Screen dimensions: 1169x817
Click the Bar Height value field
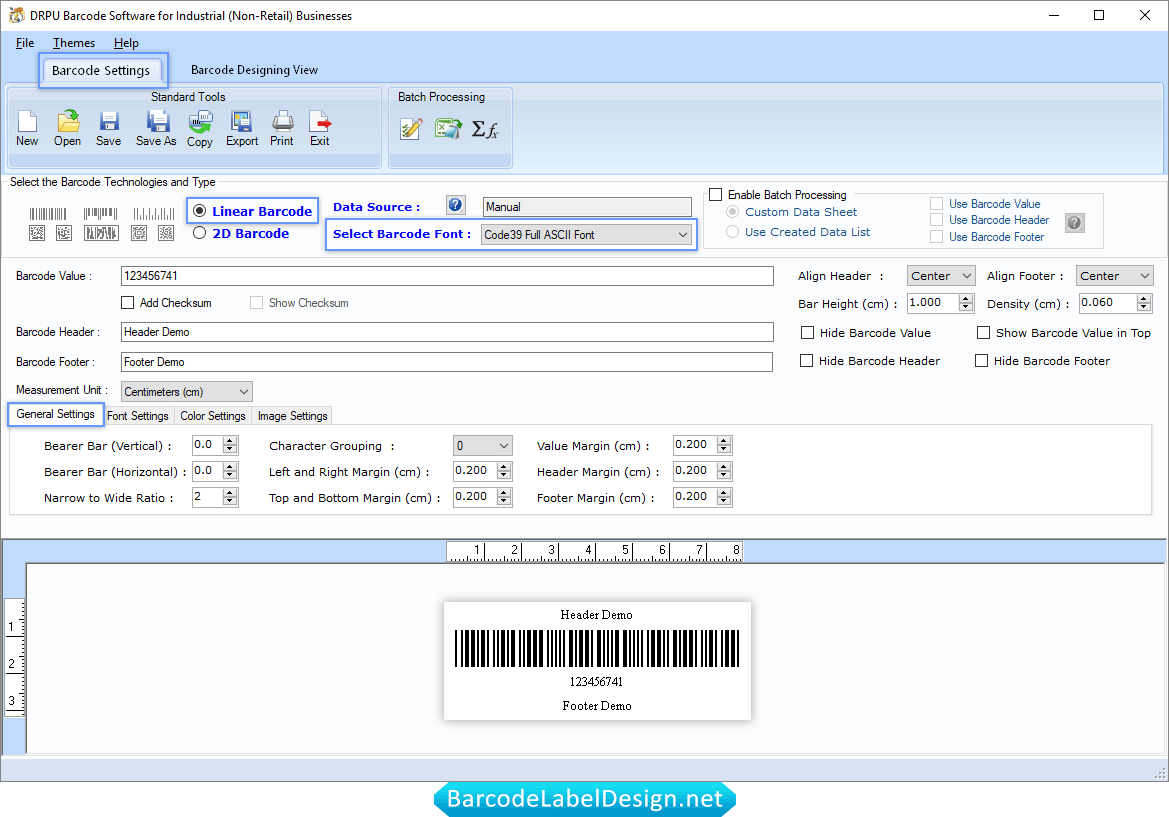point(933,303)
